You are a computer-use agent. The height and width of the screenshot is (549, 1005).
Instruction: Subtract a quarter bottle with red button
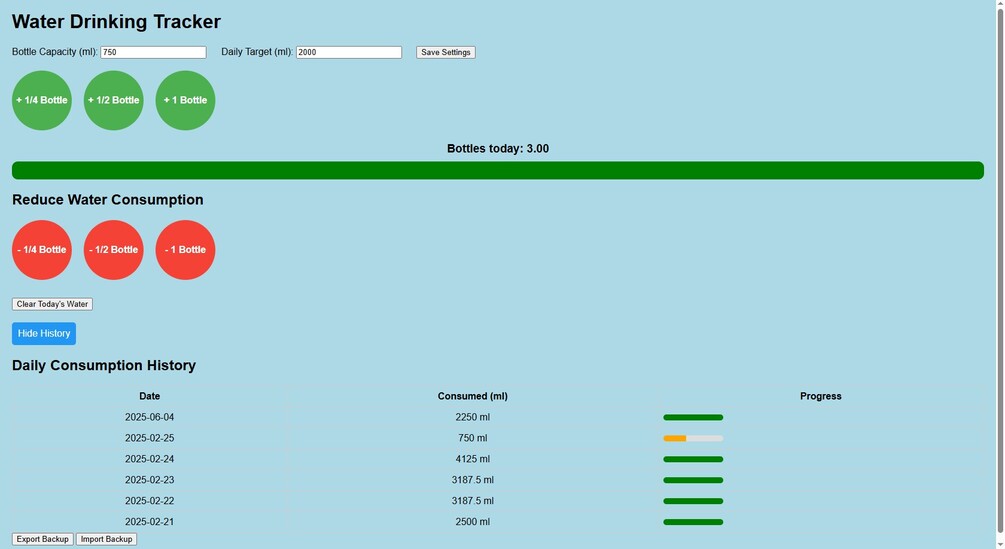pyautogui.click(x=42, y=250)
